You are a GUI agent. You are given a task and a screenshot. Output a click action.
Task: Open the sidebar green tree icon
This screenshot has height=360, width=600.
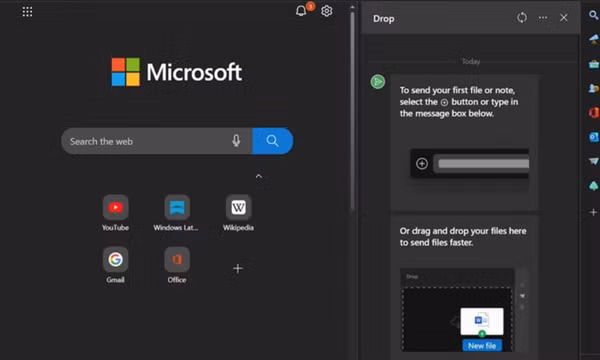click(593, 186)
